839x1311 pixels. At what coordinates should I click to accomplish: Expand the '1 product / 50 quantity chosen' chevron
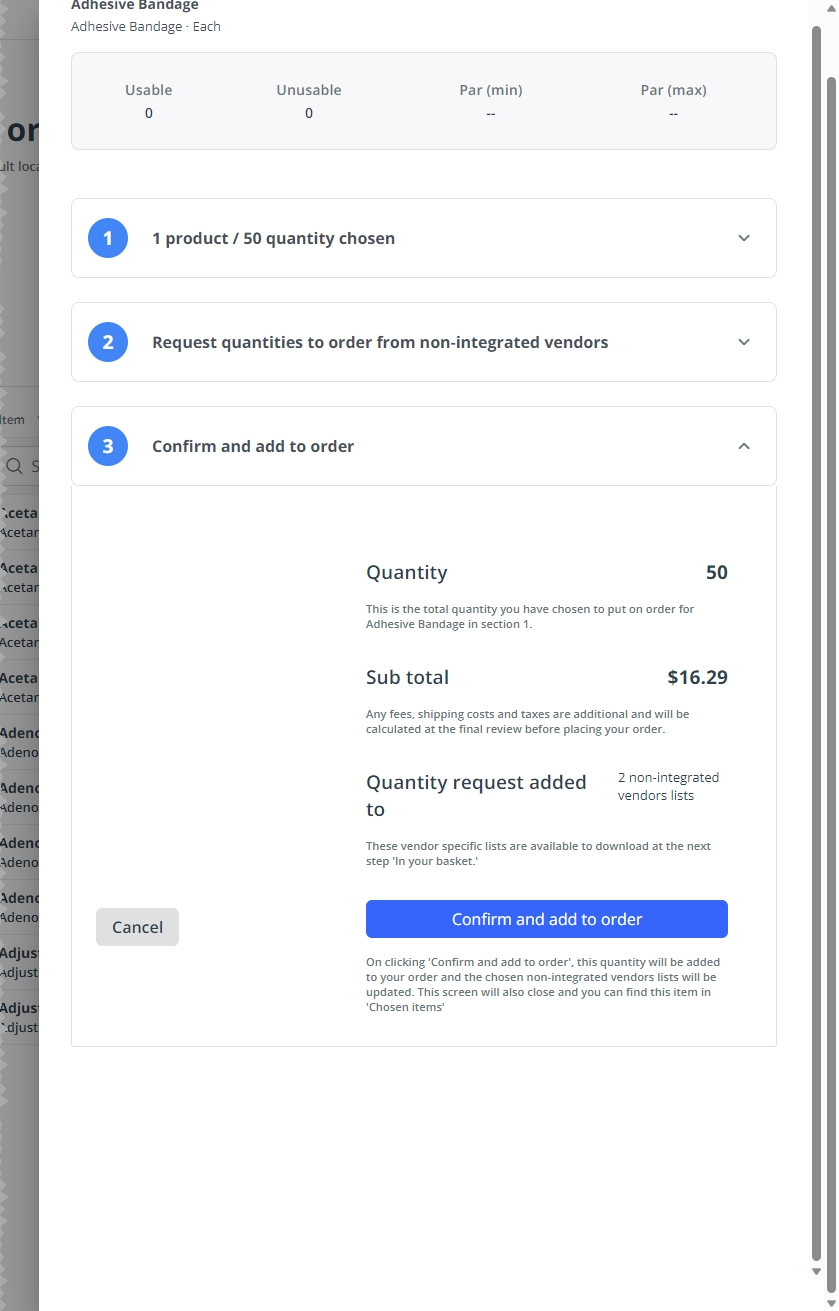click(744, 238)
